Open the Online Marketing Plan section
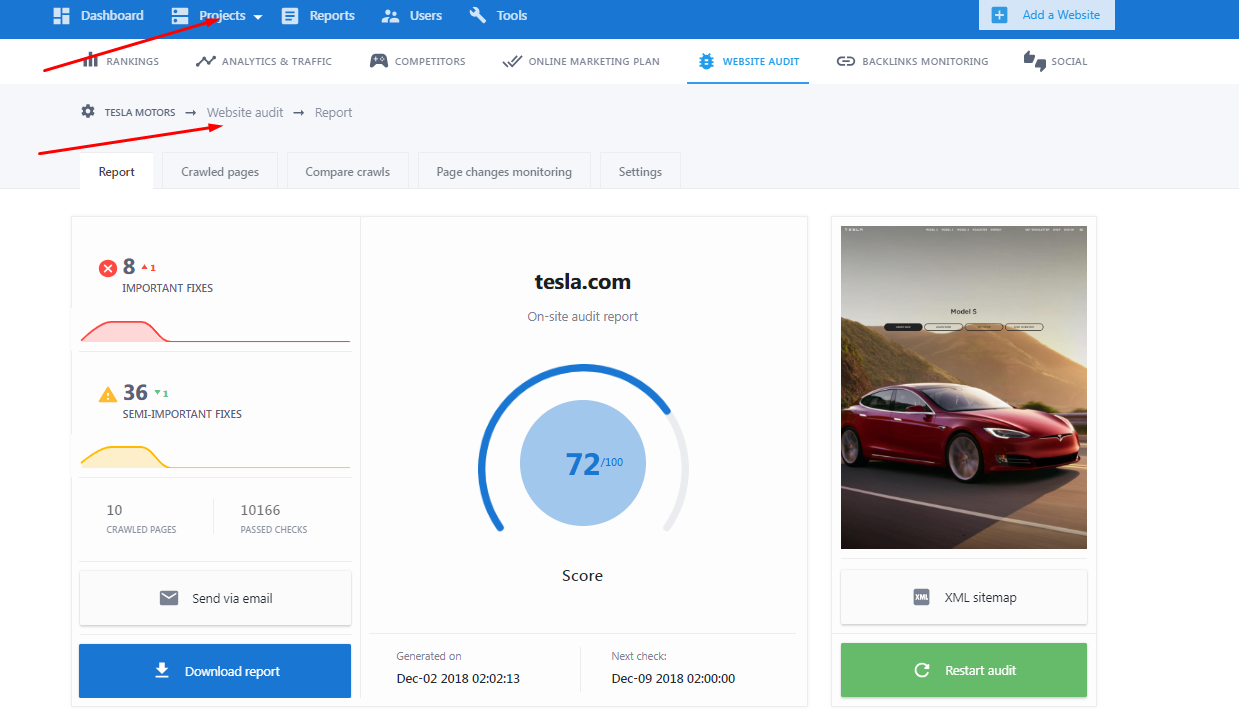Image resolution: width=1239 pixels, height=712 pixels. click(x=581, y=61)
